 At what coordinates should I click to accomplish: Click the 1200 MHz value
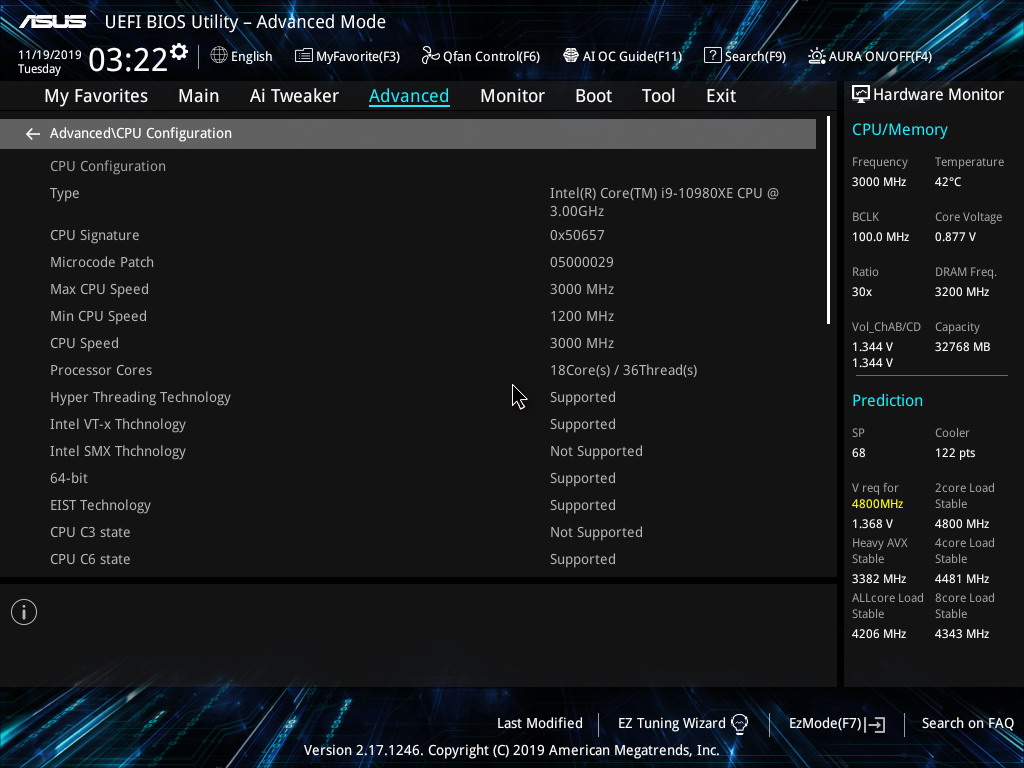coord(581,316)
